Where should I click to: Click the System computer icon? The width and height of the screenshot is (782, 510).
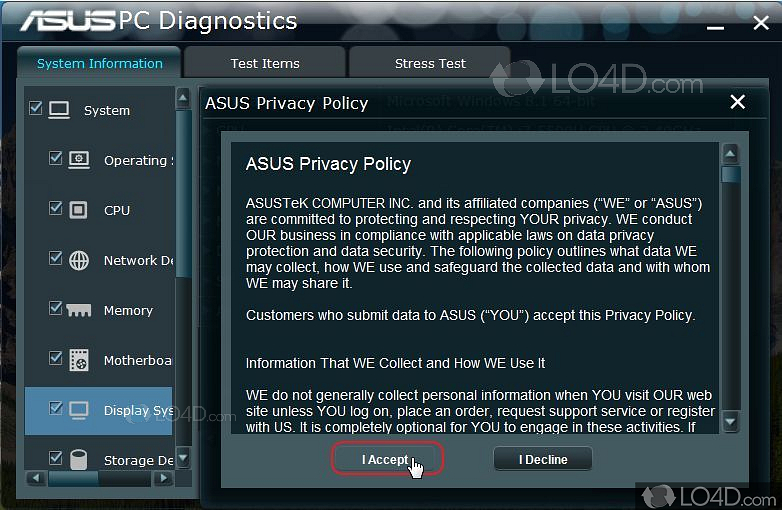(x=59, y=110)
